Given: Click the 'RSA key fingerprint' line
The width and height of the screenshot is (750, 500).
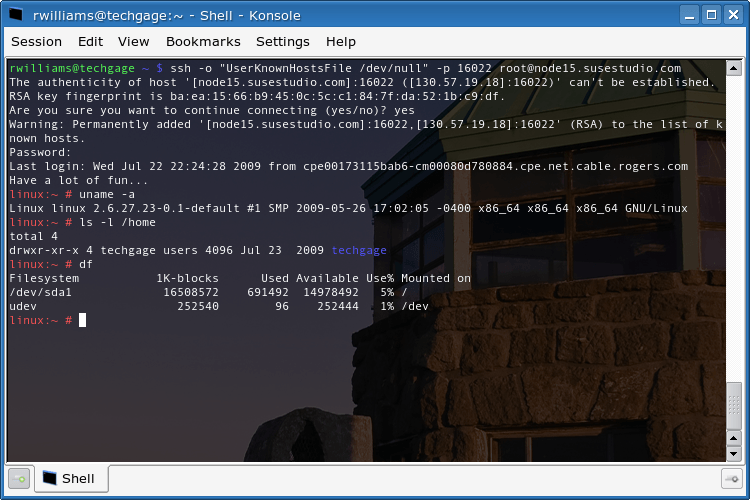Looking at the screenshot, I should pos(257,96).
